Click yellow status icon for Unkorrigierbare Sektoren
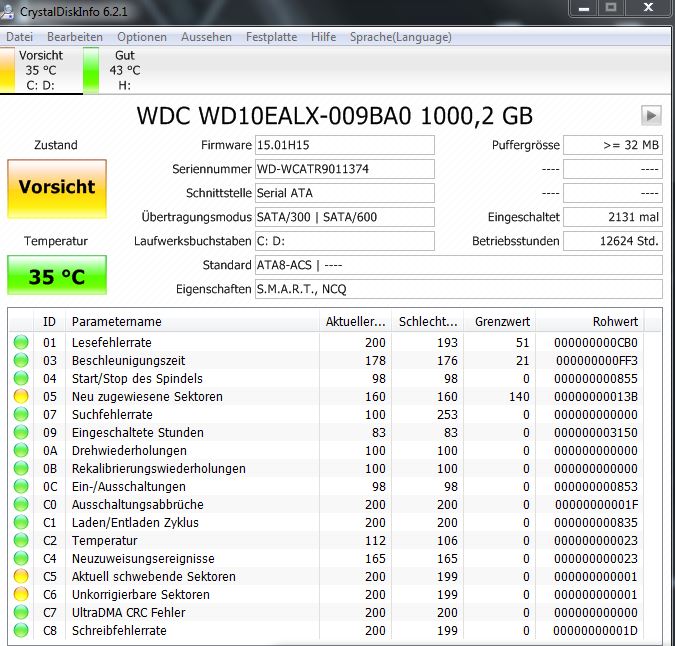 [21, 594]
